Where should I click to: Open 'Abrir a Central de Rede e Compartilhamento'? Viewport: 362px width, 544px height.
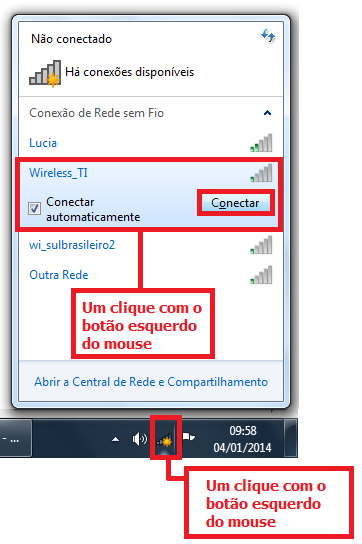click(x=151, y=382)
